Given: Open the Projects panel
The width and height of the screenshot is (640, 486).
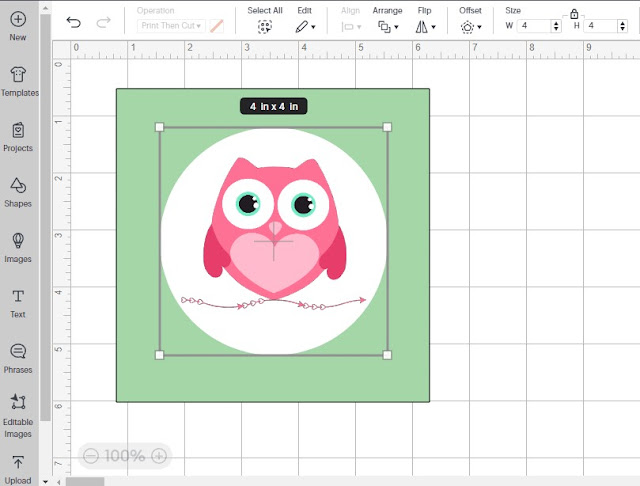Looking at the screenshot, I should click(18, 130).
